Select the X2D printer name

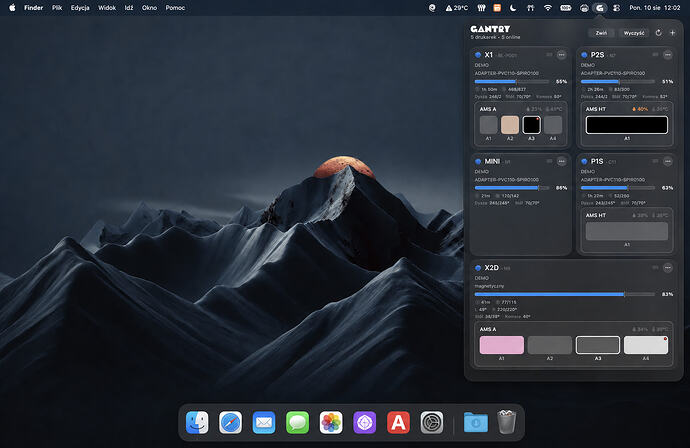(x=492, y=268)
